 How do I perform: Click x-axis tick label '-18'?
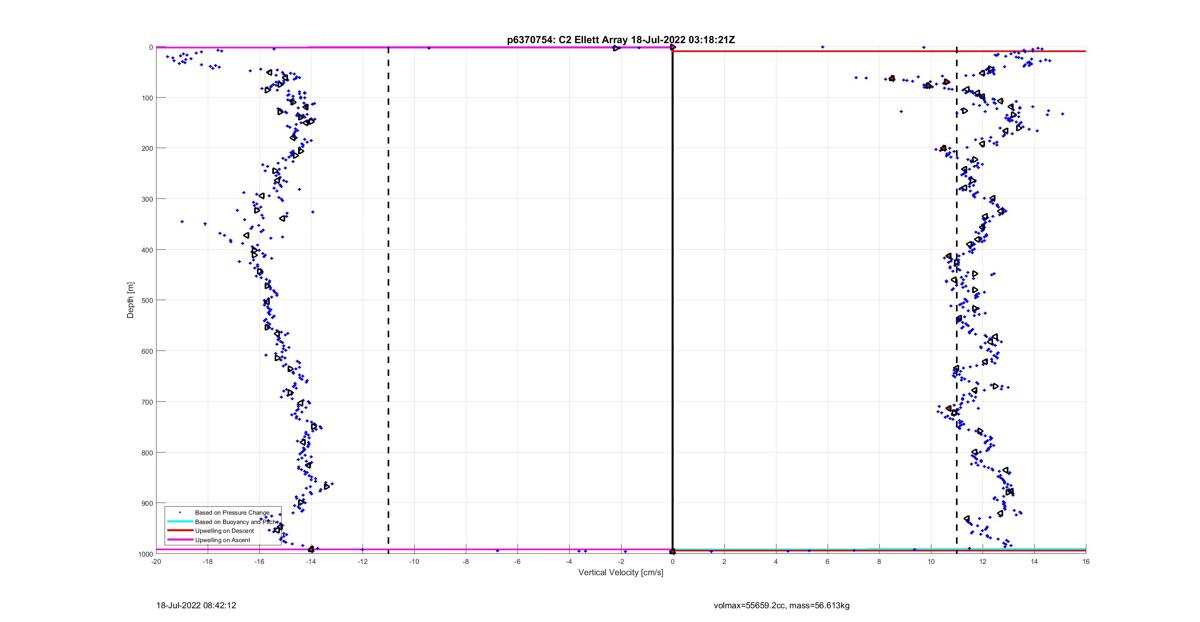(x=208, y=562)
